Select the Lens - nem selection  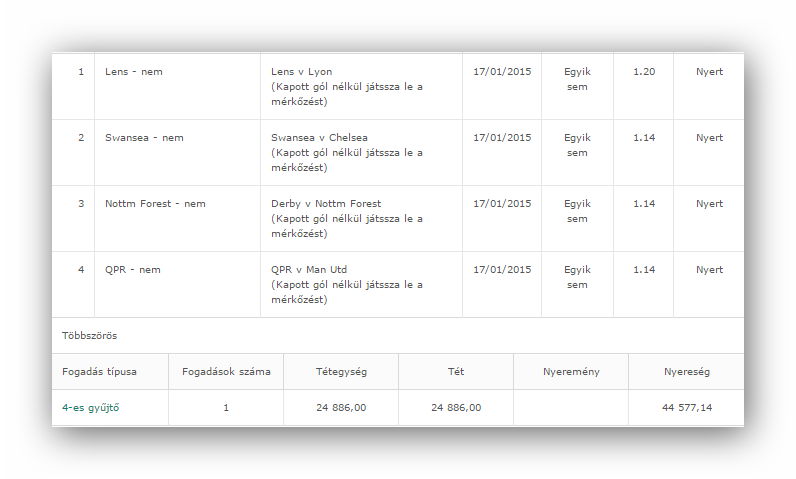133,72
